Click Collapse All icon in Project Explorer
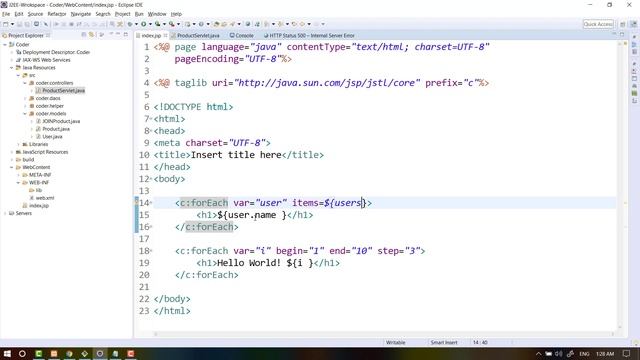 click(x=84, y=35)
